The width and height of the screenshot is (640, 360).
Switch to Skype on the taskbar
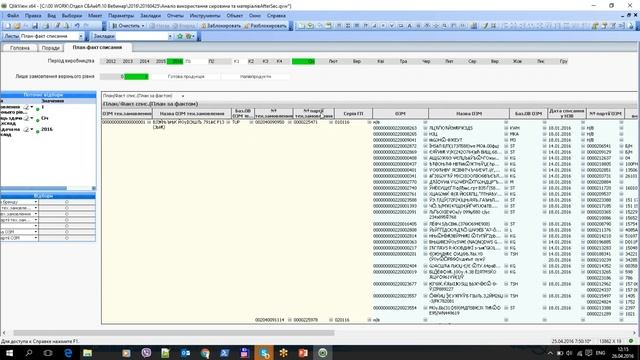pos(264,353)
